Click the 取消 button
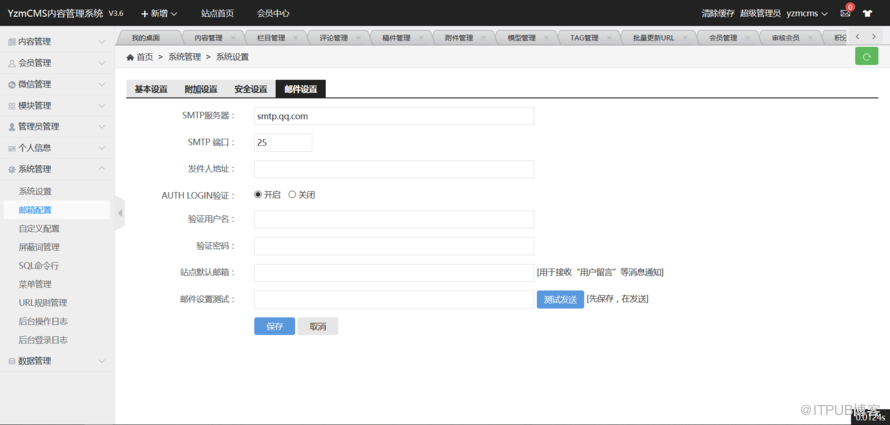The width and height of the screenshot is (890, 425). 318,326
